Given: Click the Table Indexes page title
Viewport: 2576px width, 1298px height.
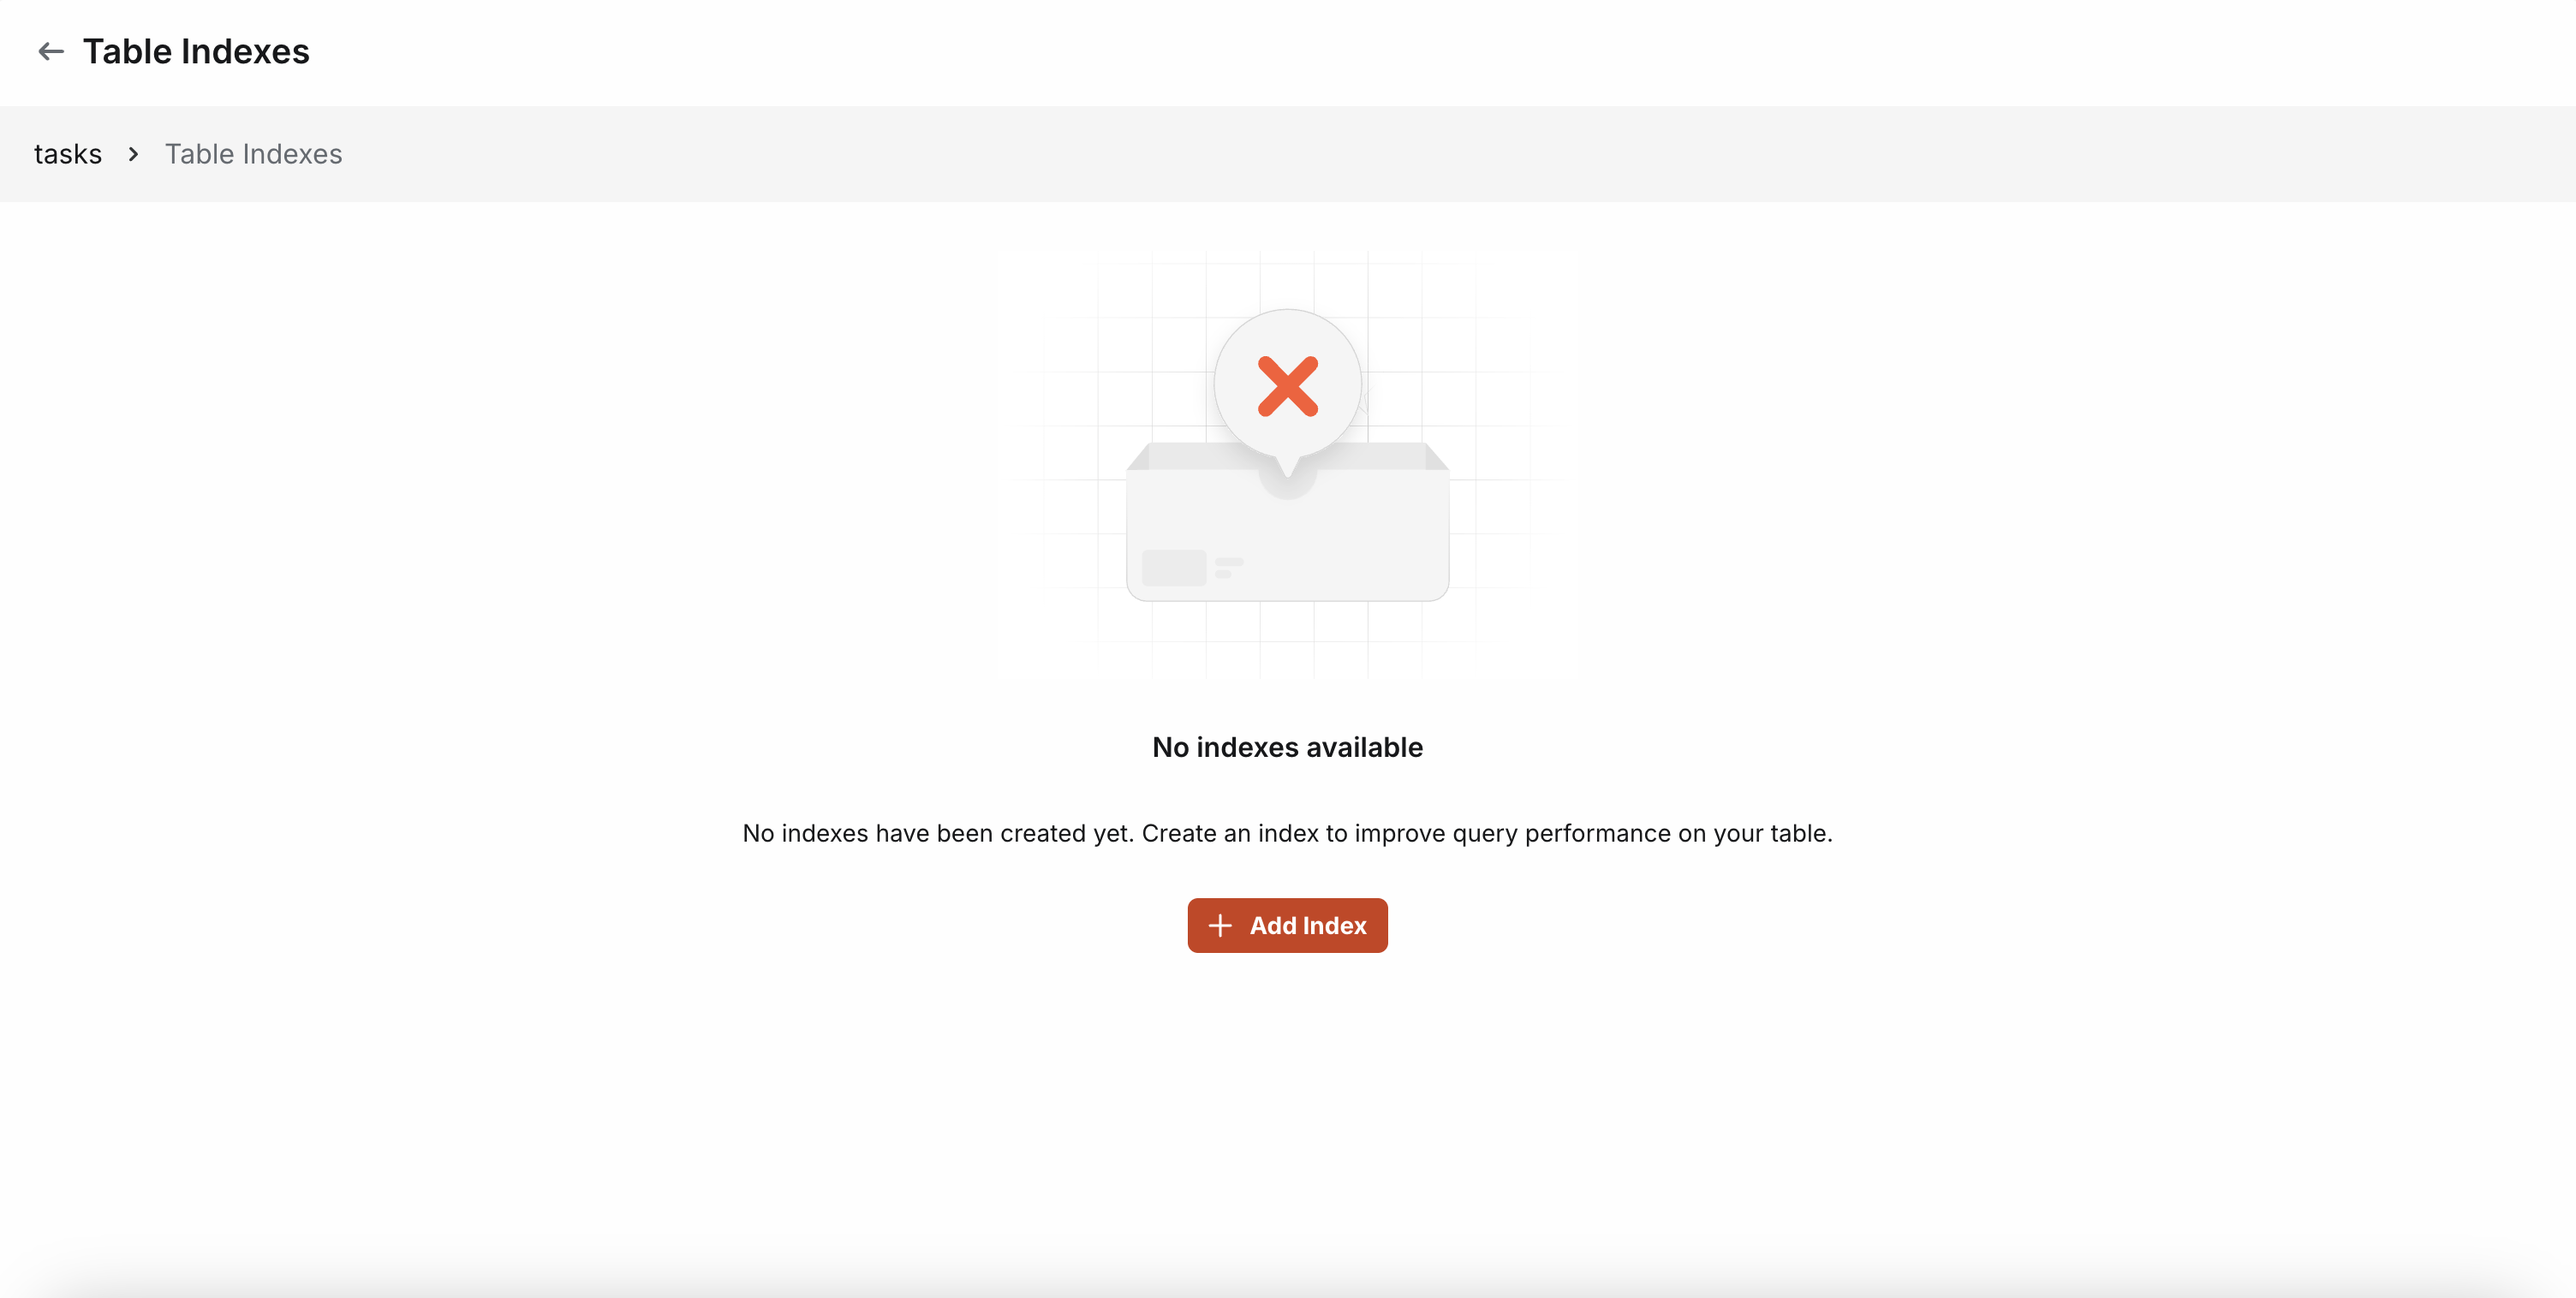Looking at the screenshot, I should 196,51.
